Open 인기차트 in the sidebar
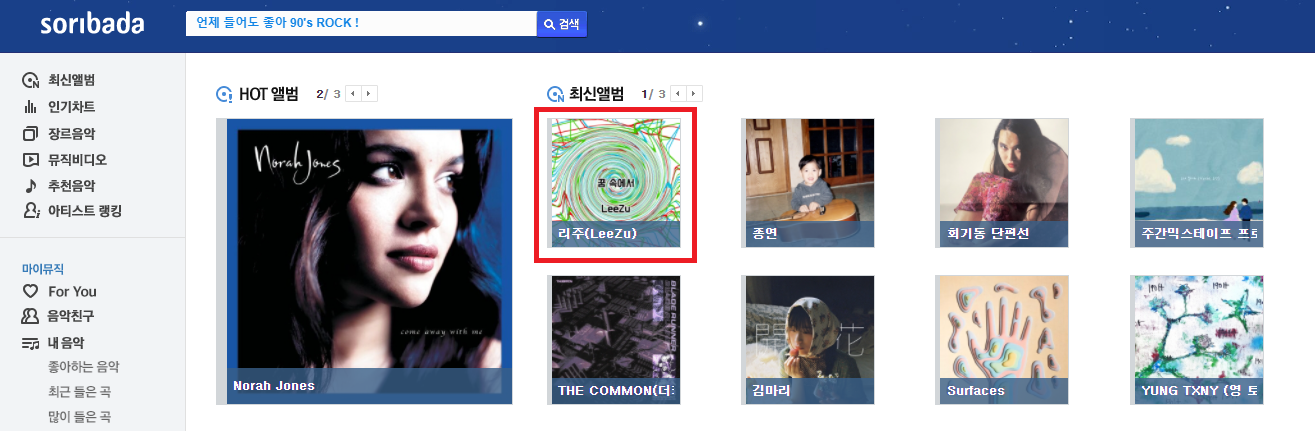Image resolution: width=1315 pixels, height=431 pixels. (71, 107)
